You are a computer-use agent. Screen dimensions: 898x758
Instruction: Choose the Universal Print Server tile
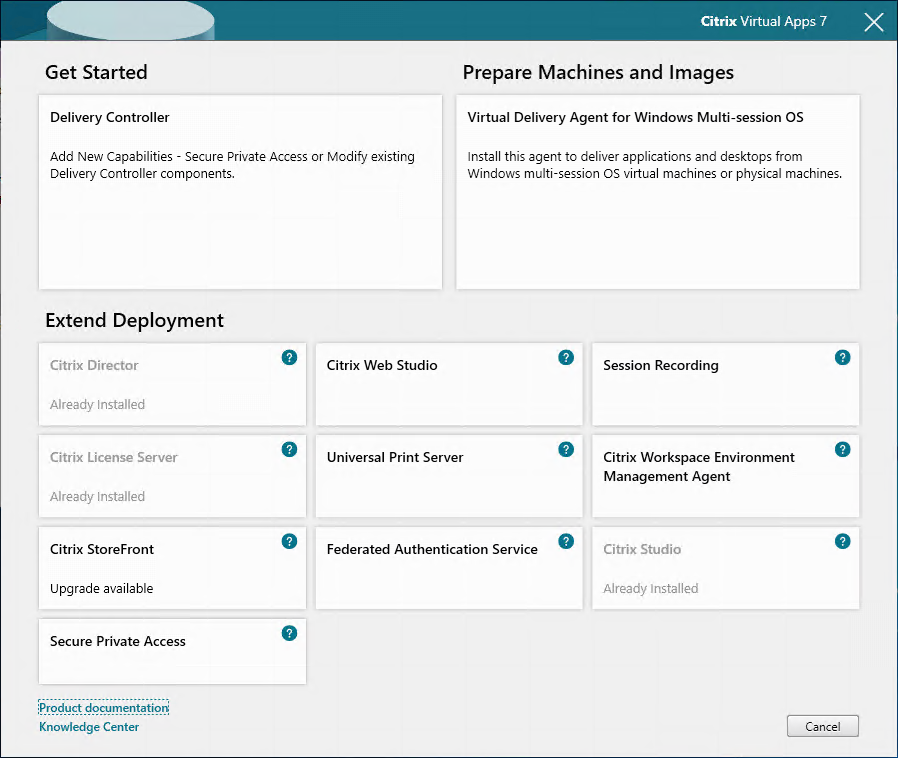pos(449,476)
